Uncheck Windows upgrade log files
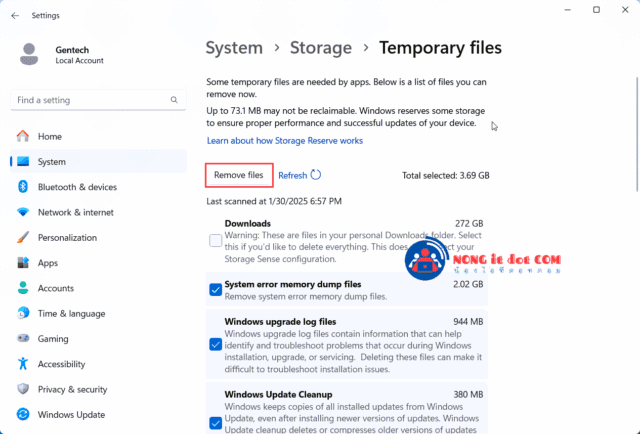The width and height of the screenshot is (640, 434). (x=216, y=344)
